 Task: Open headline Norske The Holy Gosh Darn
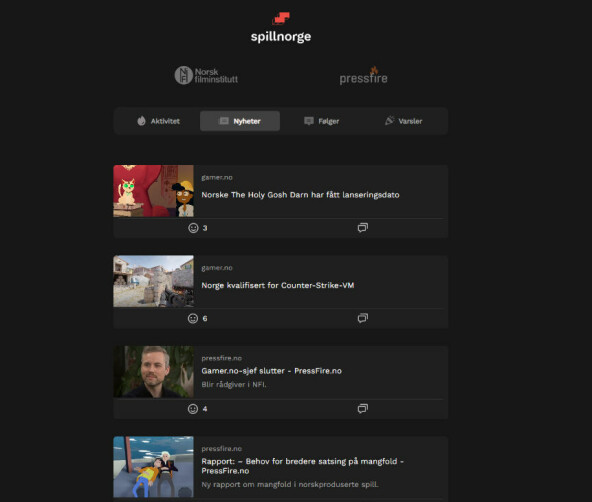[x=300, y=195]
